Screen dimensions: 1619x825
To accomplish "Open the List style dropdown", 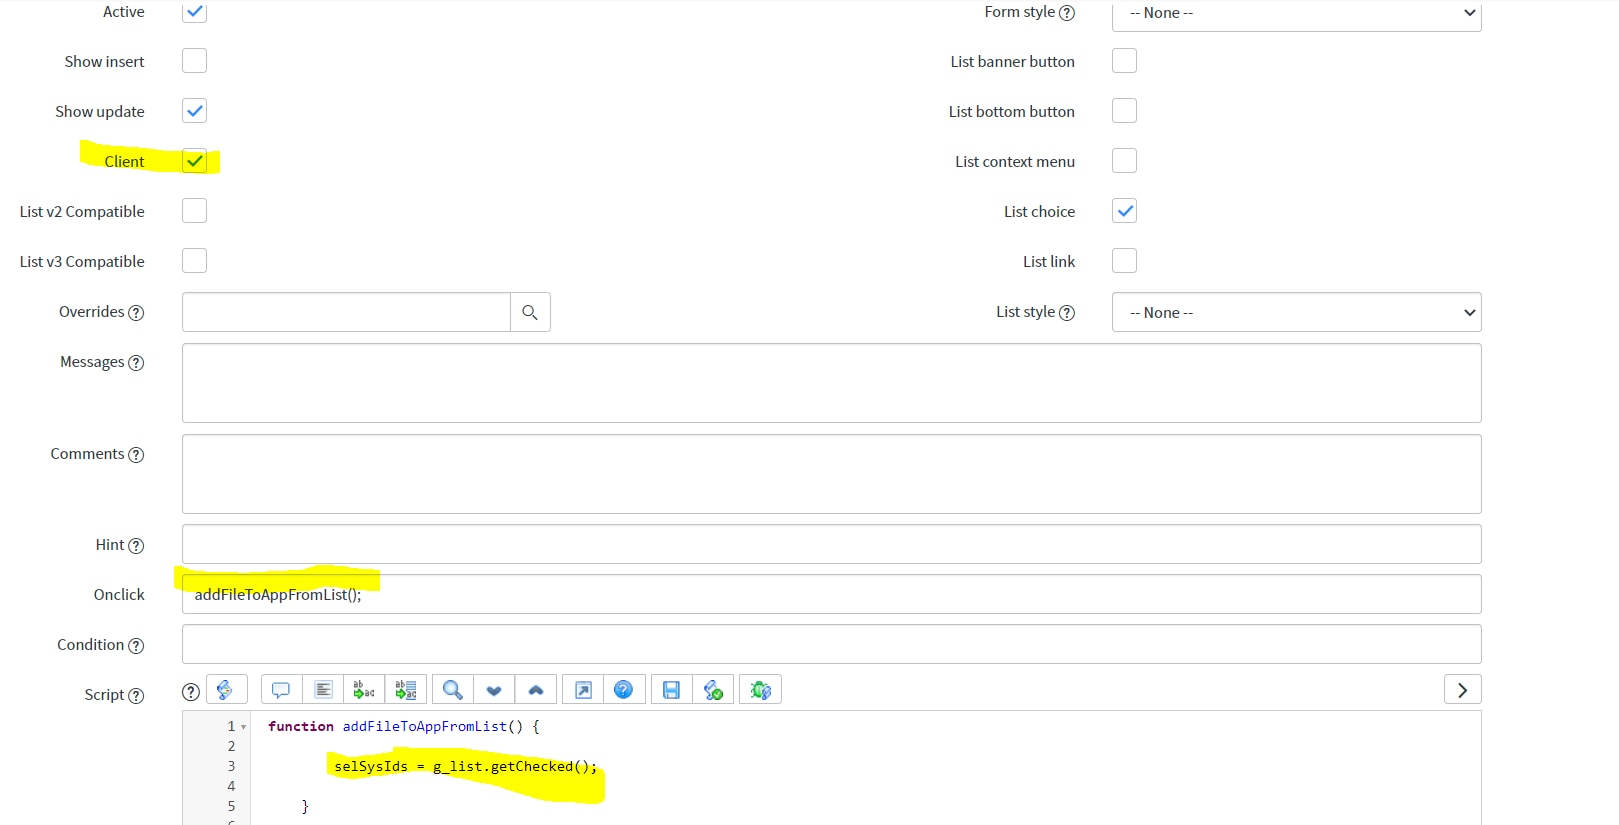I will click(1296, 312).
